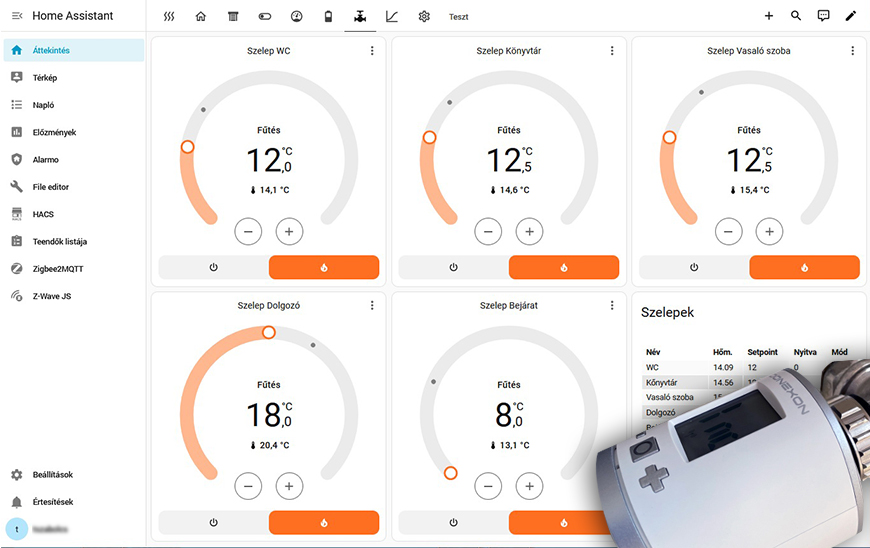Select the Teszt tab
This screenshot has width=870, height=548.
pos(458,17)
